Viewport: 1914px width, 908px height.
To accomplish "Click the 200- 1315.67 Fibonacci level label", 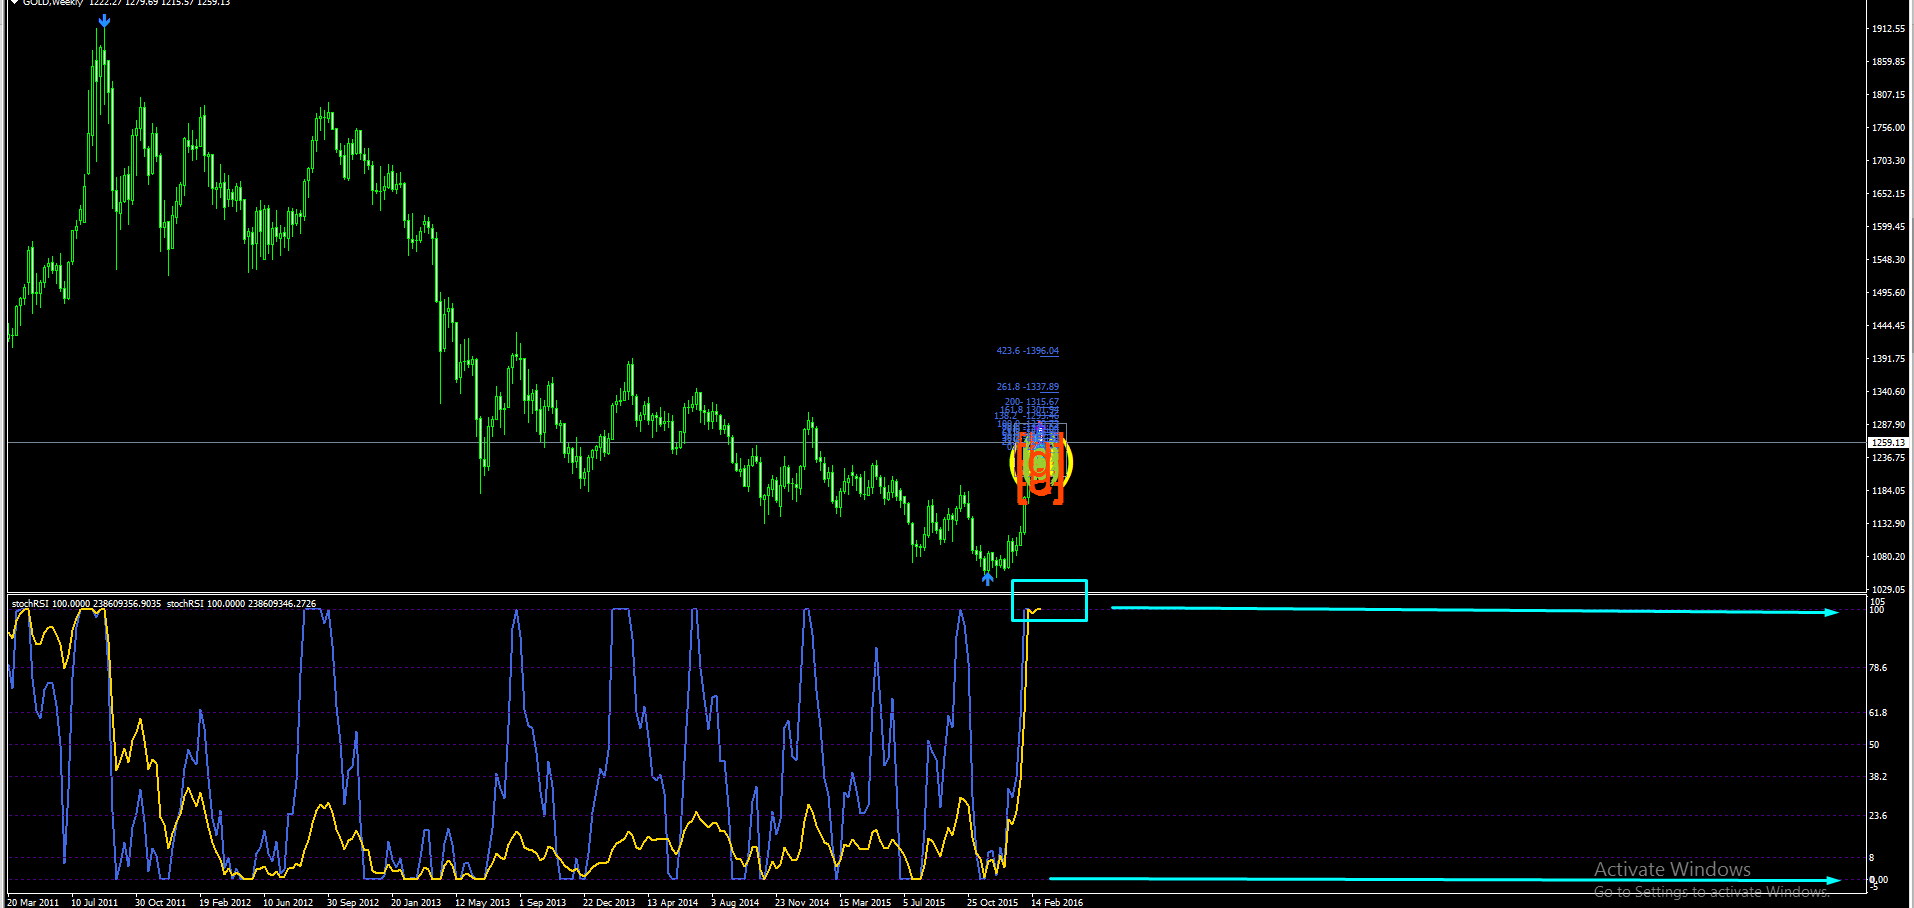I will pyautogui.click(x=1031, y=402).
